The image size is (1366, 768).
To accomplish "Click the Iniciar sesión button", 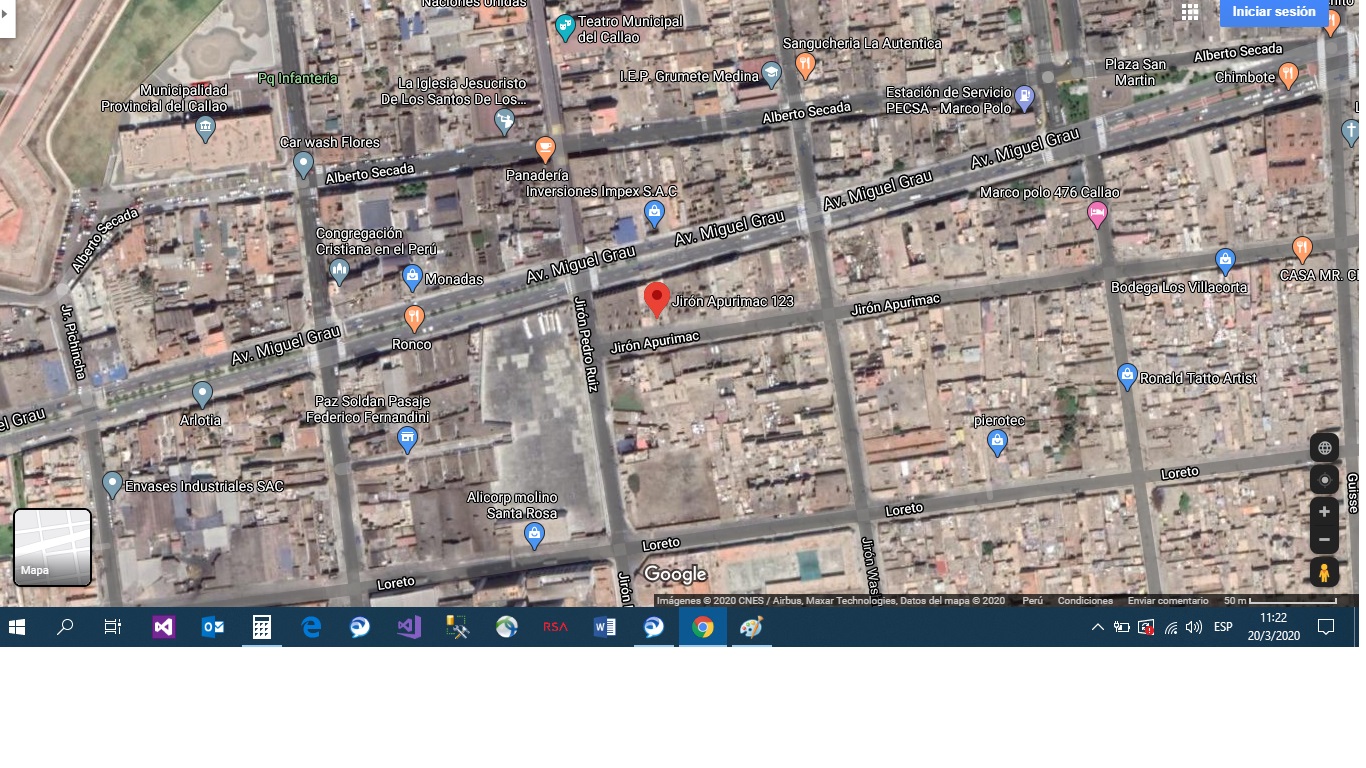I will 1274,12.
